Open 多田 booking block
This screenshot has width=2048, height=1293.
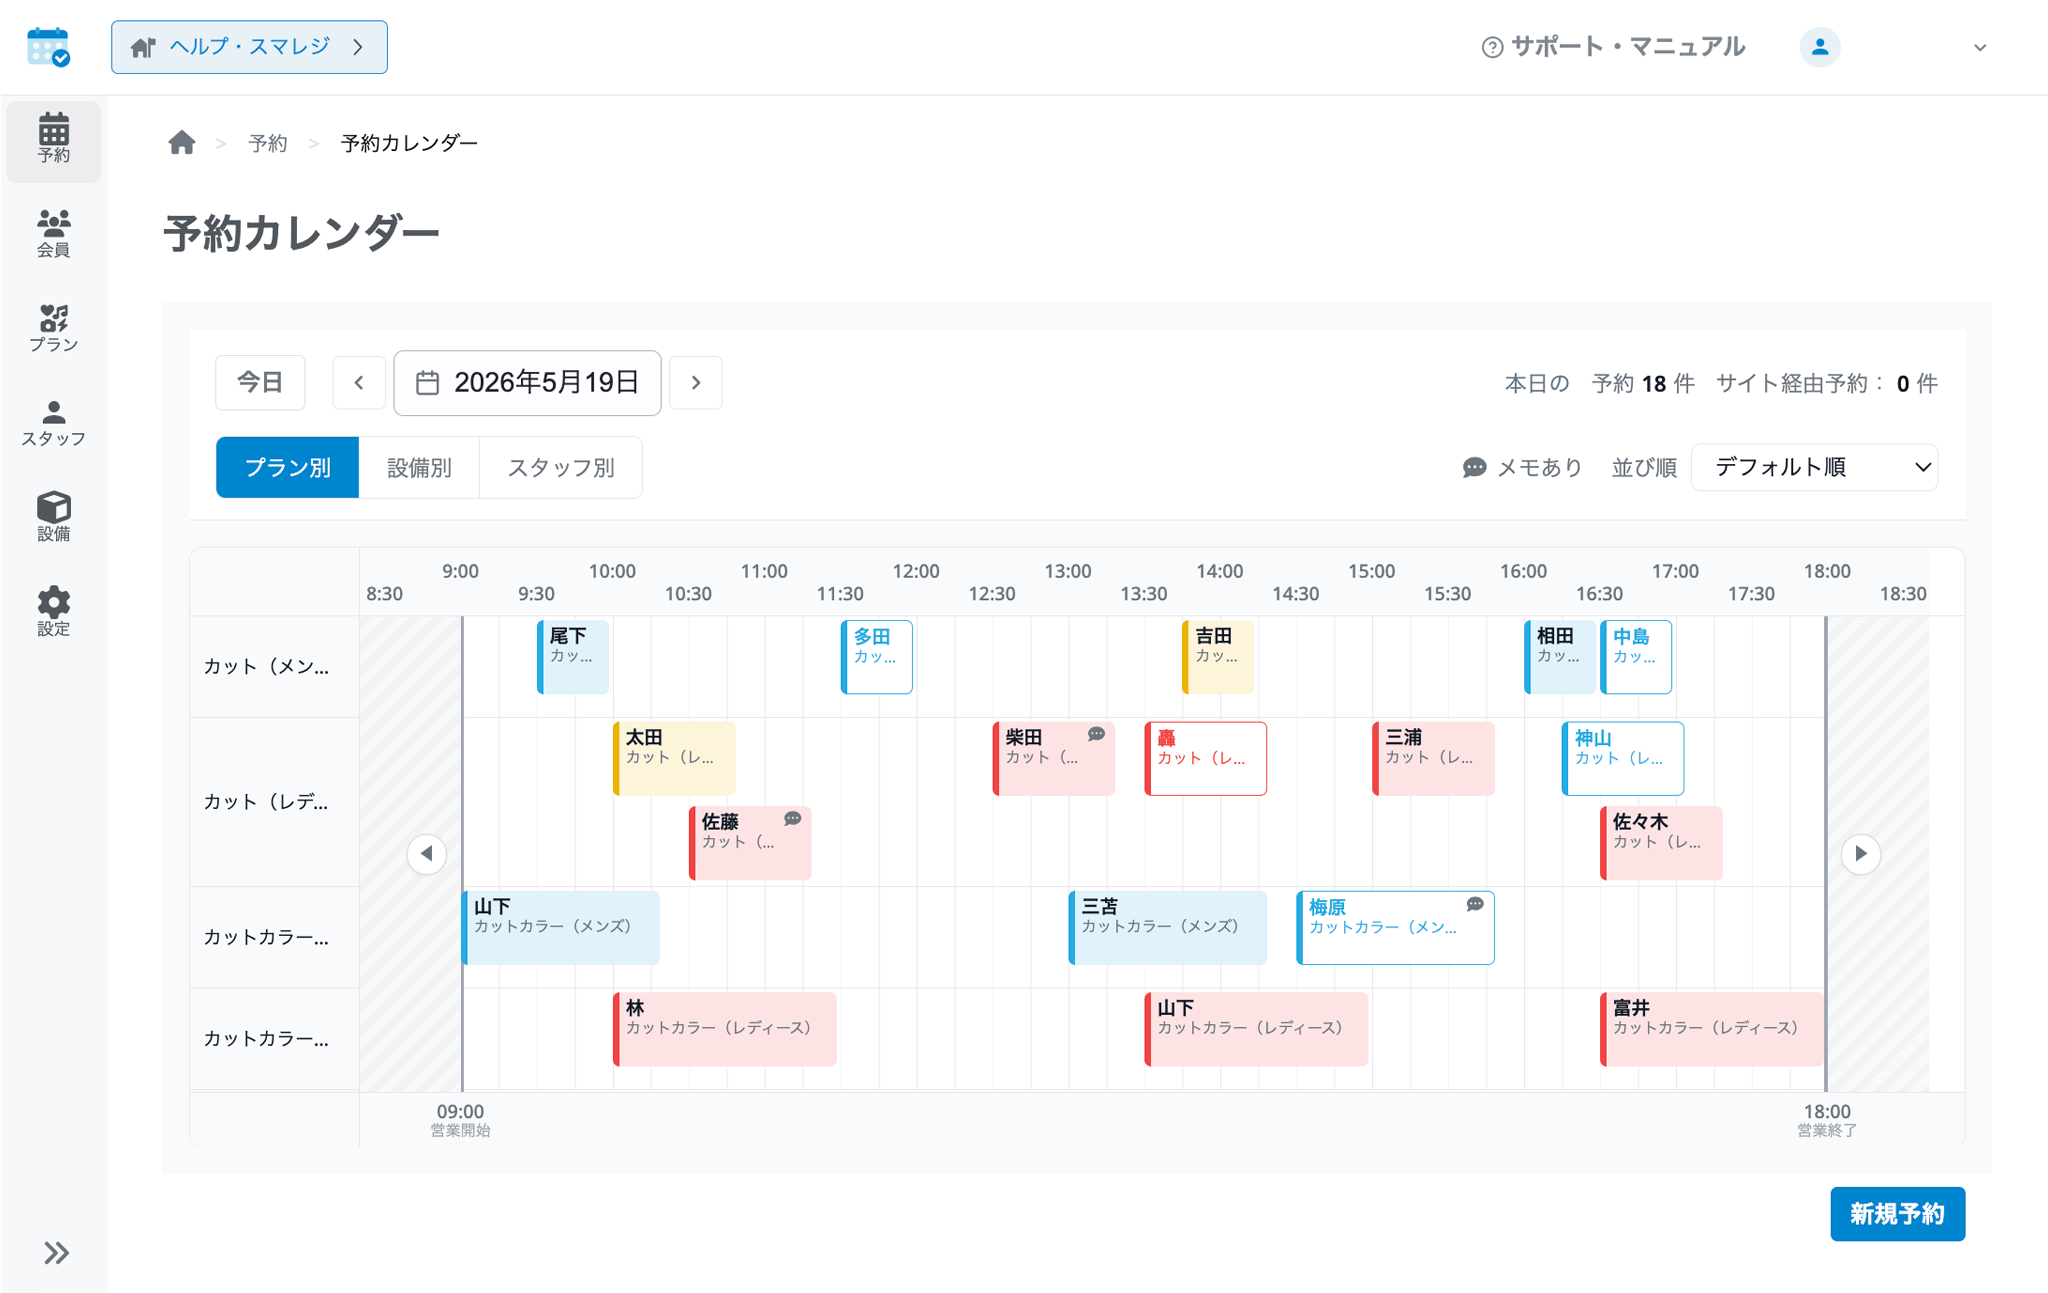877,657
